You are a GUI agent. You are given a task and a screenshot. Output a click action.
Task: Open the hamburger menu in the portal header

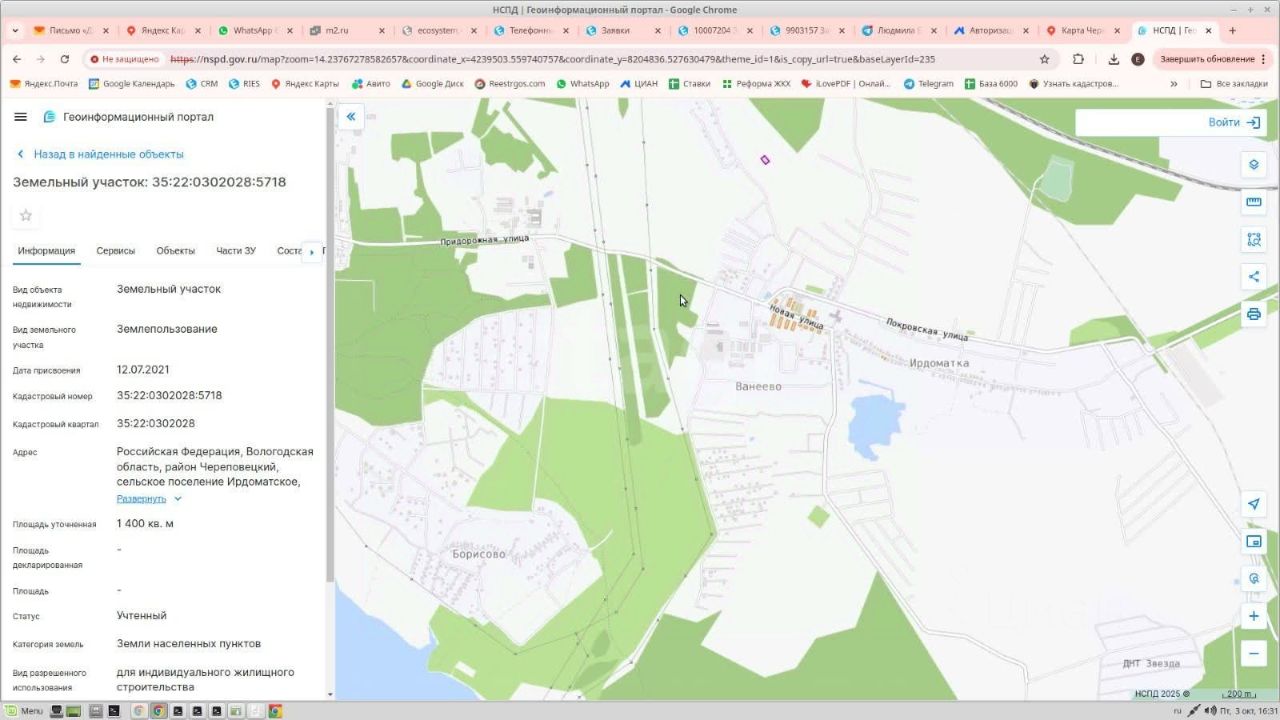click(20, 117)
